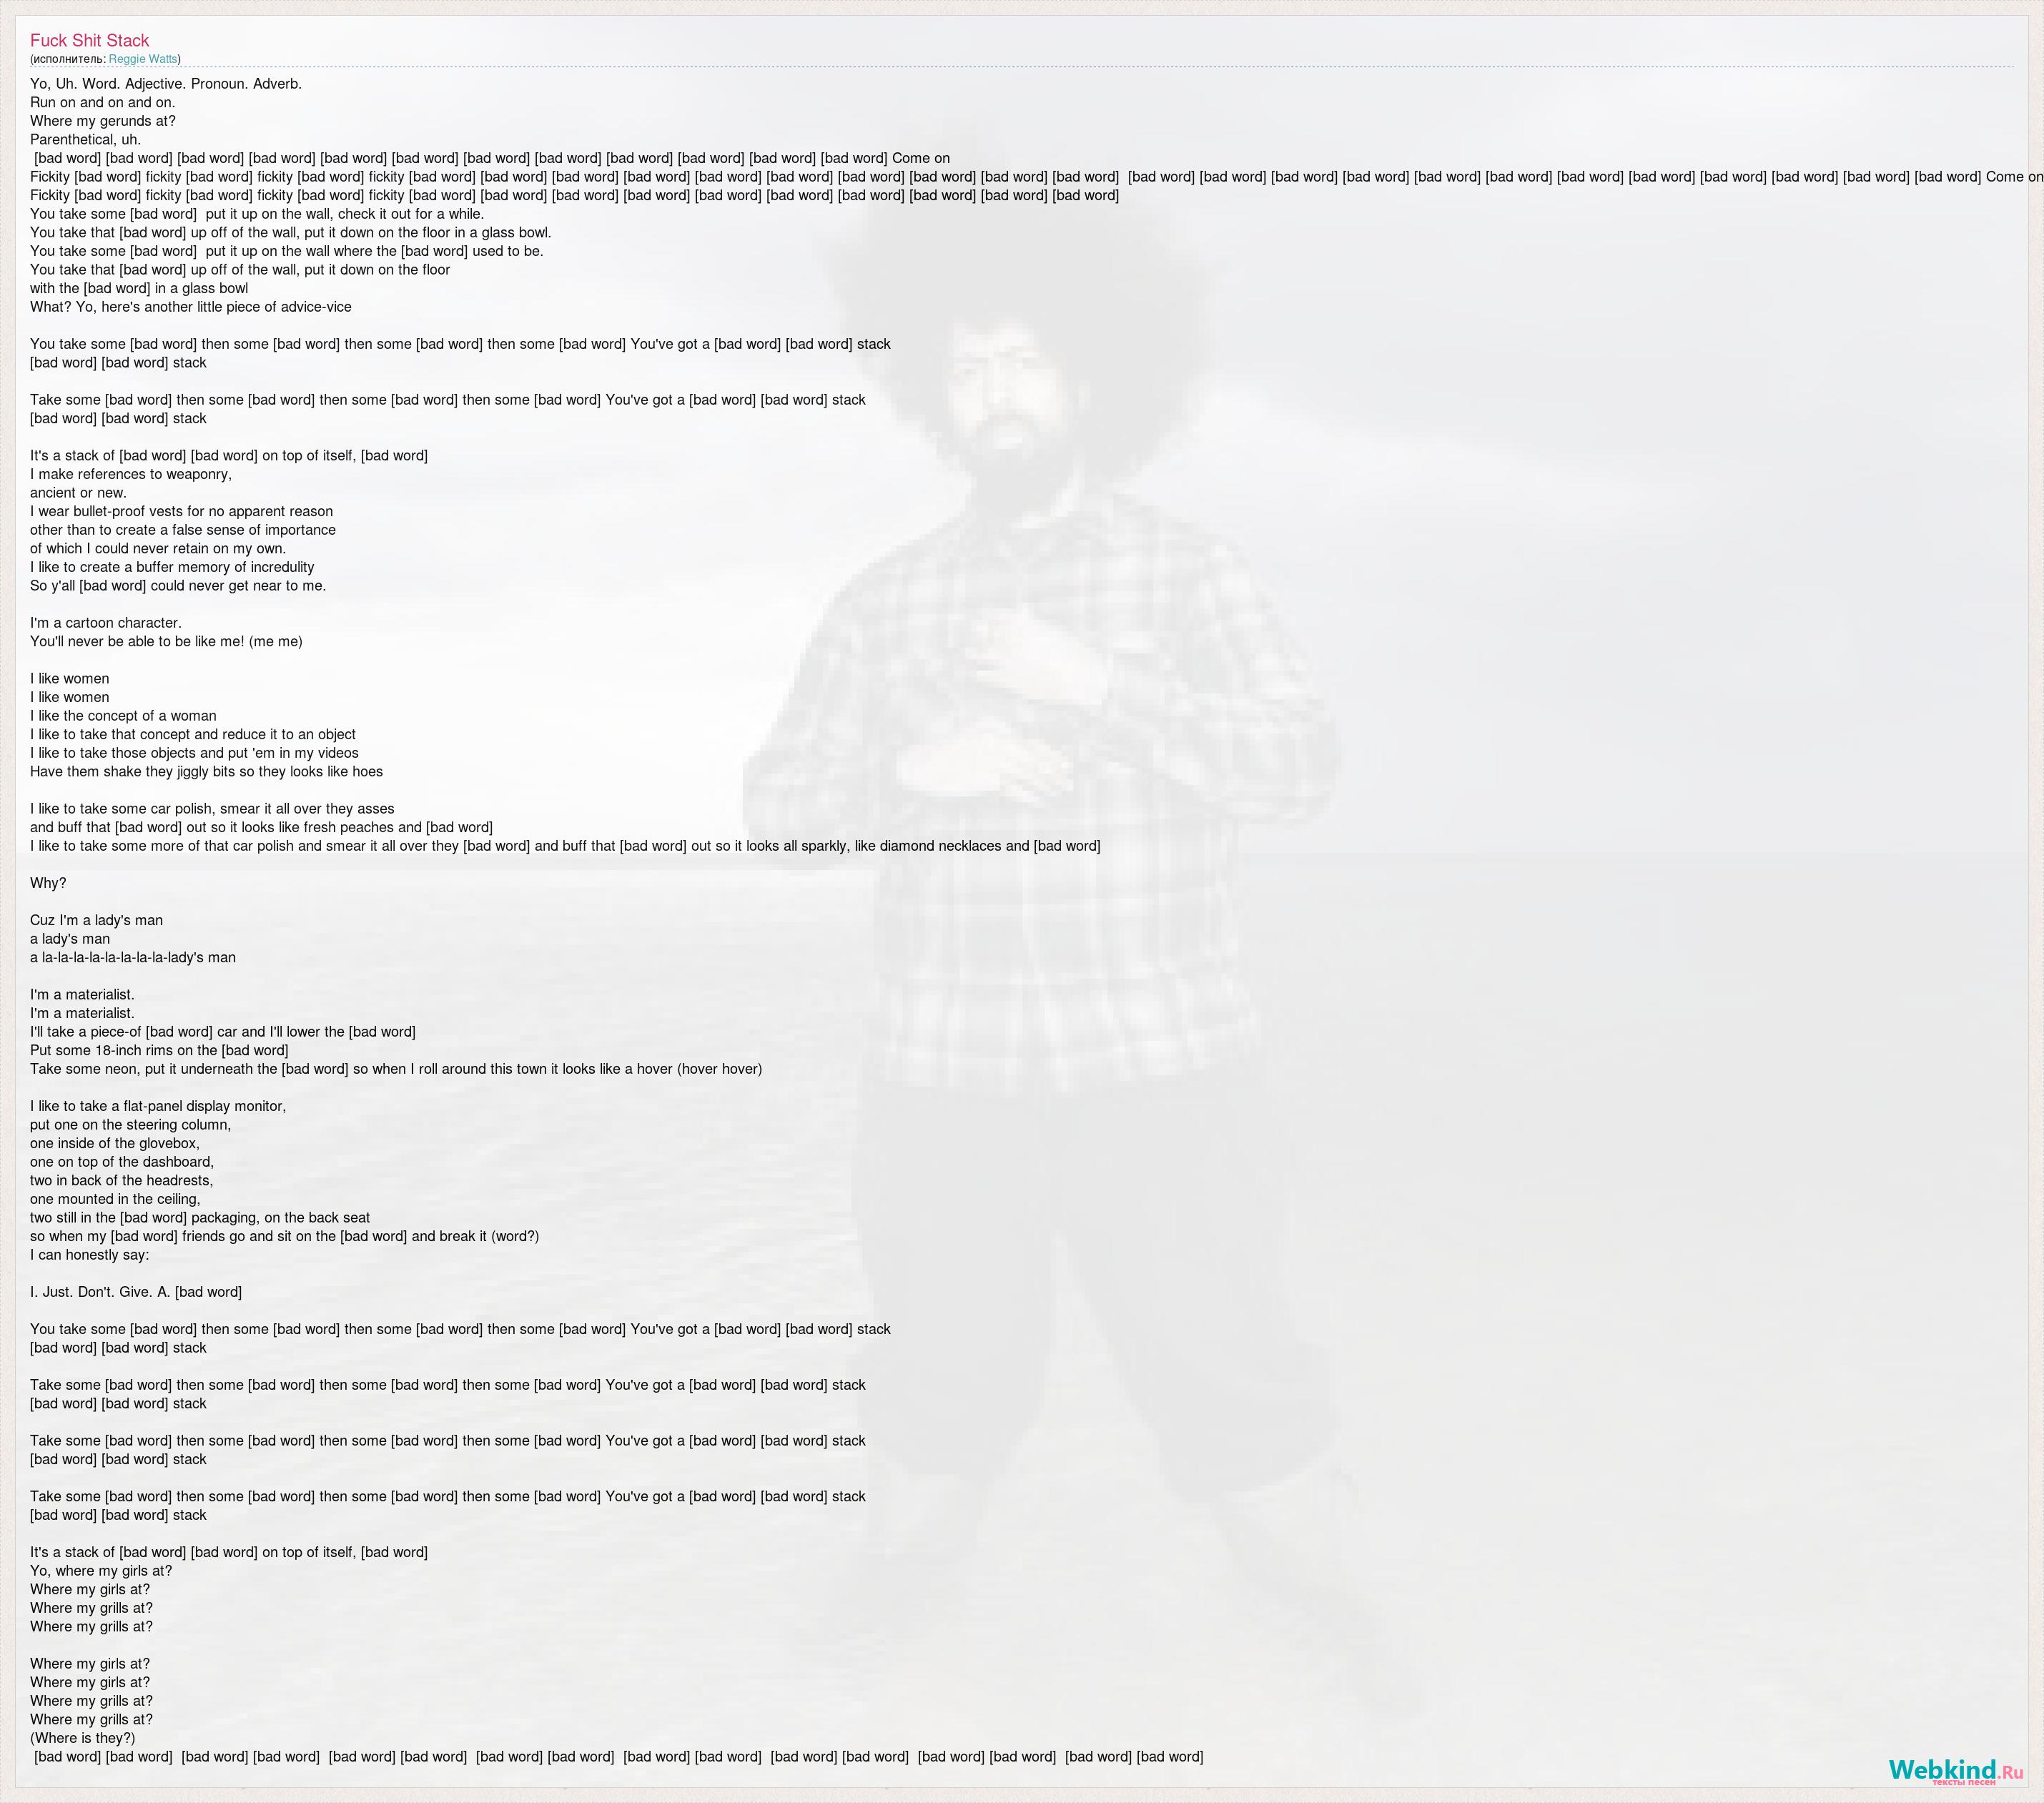The image size is (2044, 1803).
Task: Click 'Run on and on and on.' line
Action: tap(102, 102)
